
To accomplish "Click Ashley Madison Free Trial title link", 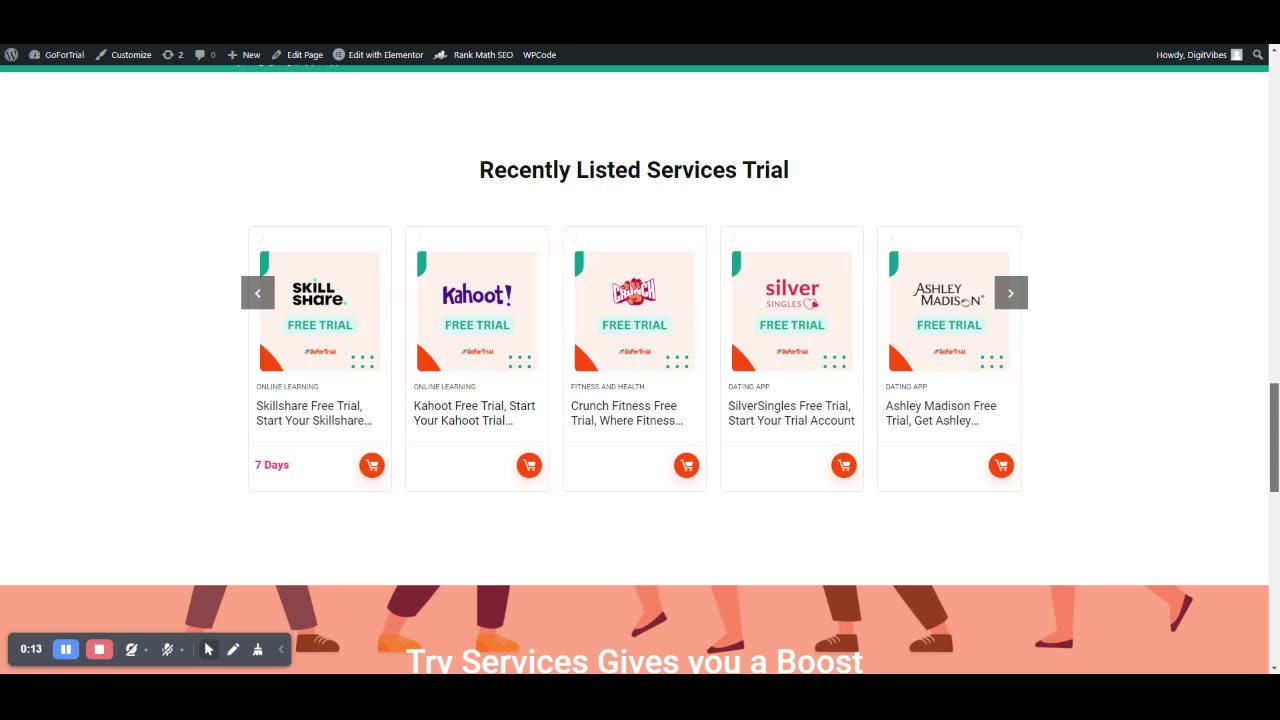I will 941,413.
